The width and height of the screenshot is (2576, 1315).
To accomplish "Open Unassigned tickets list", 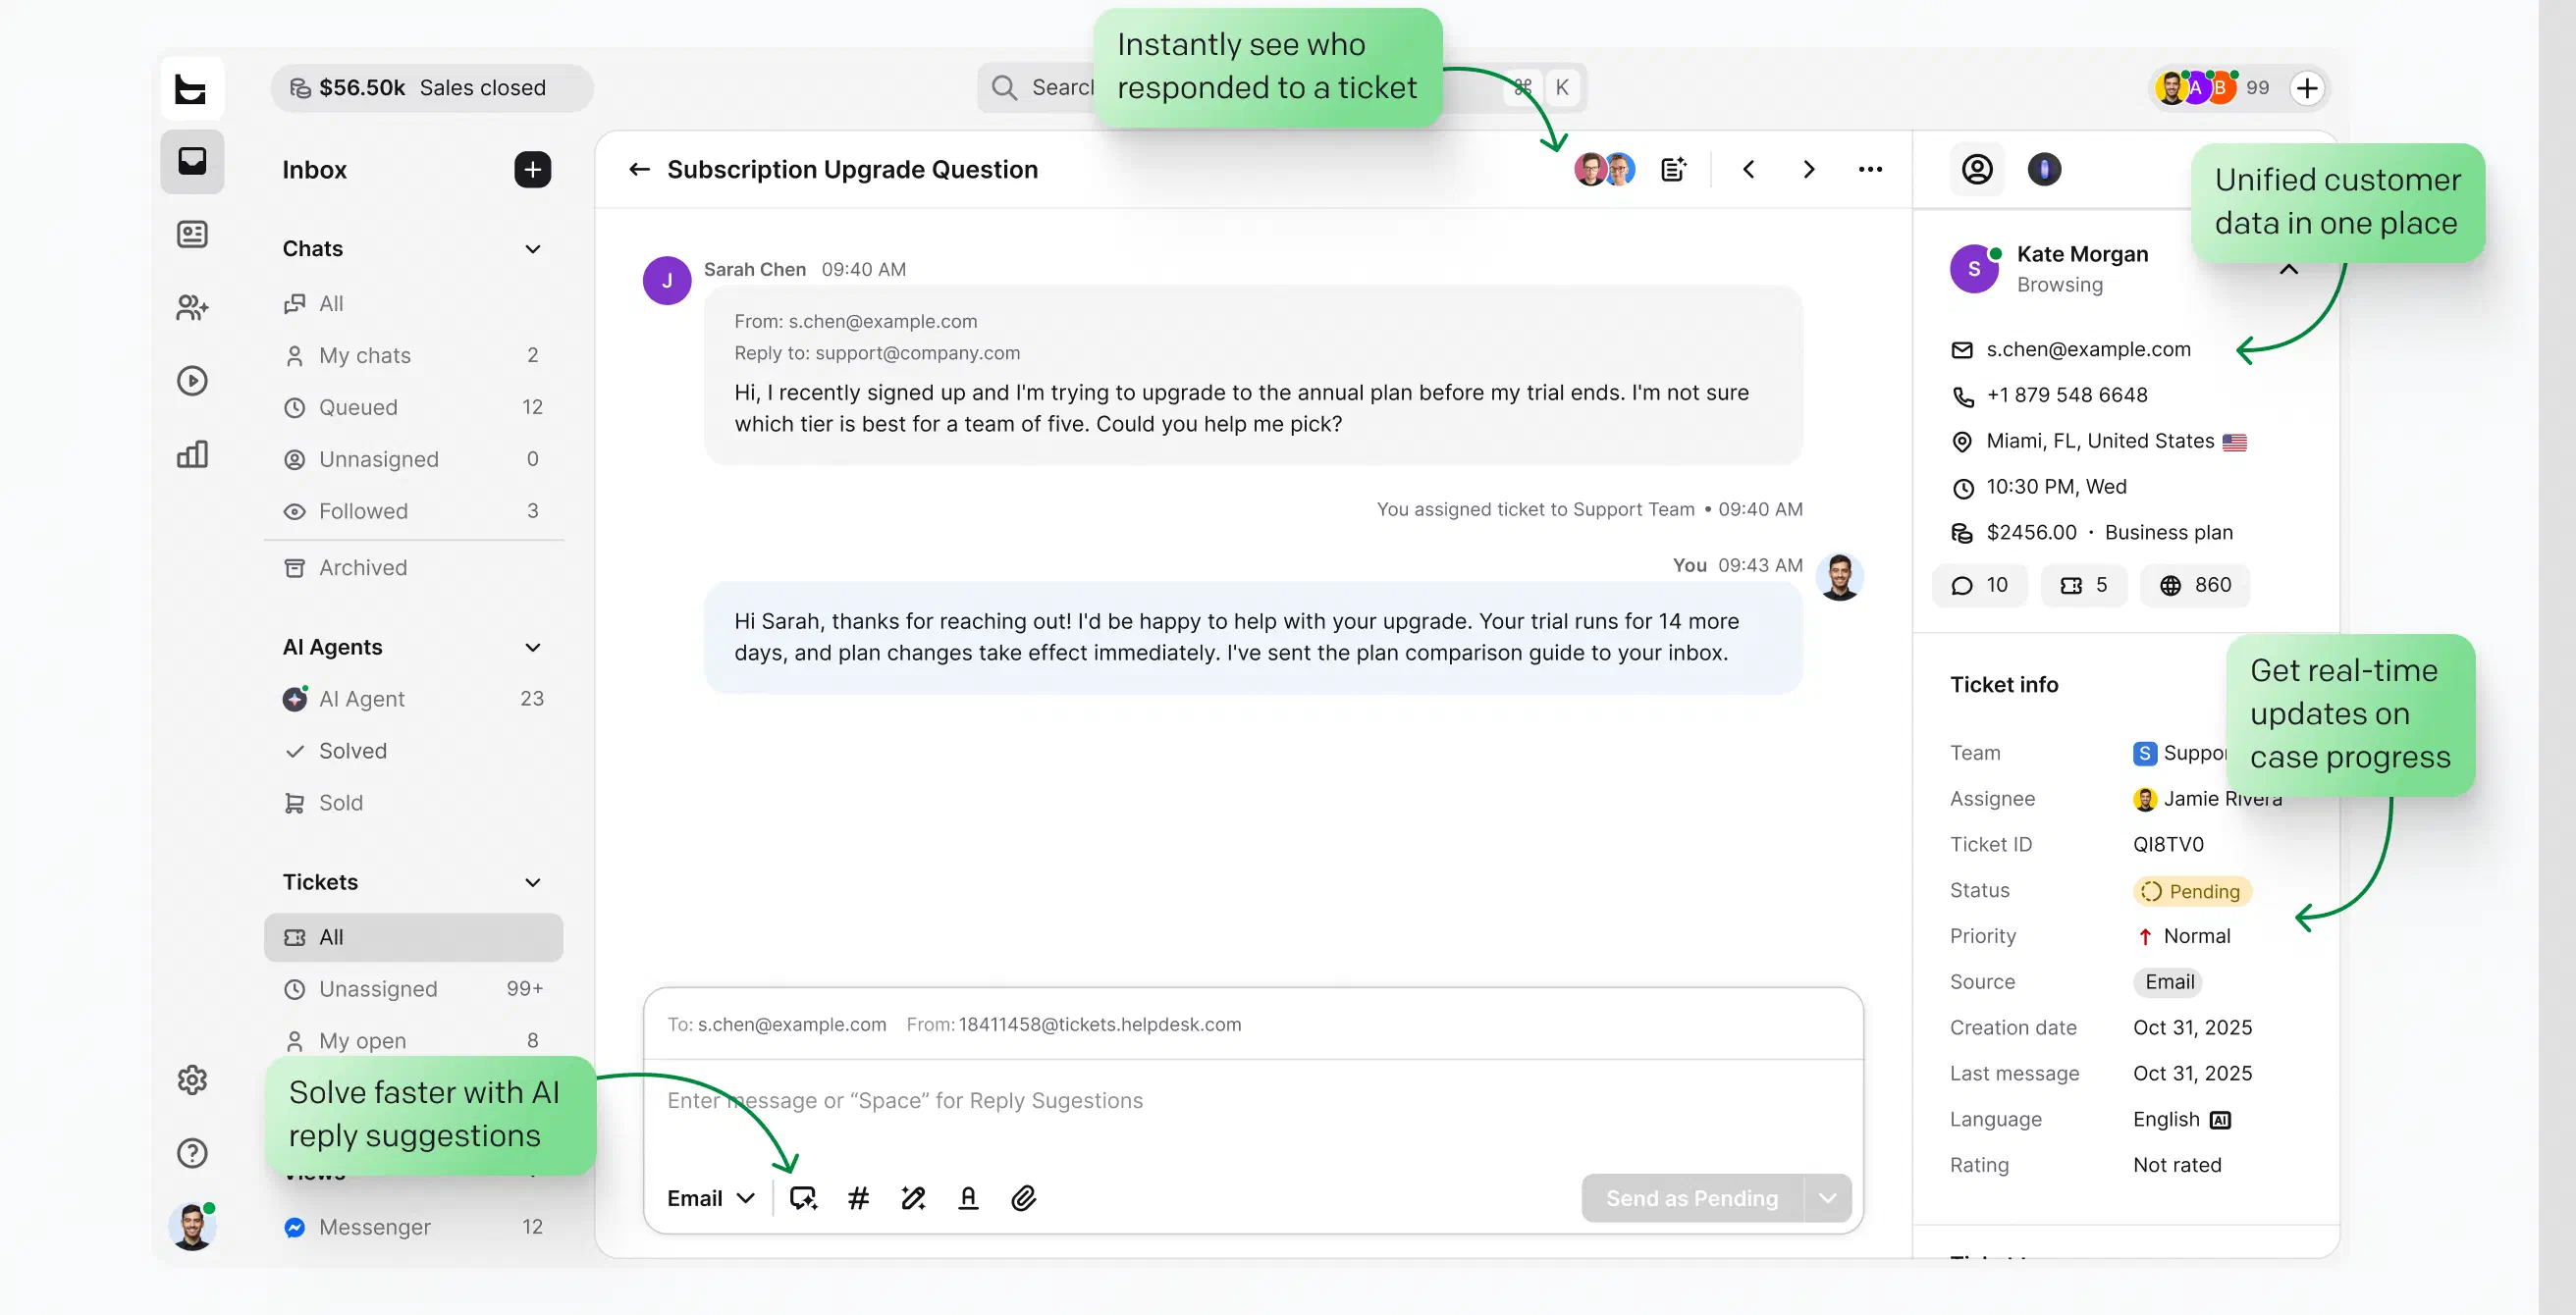I will click(413, 989).
